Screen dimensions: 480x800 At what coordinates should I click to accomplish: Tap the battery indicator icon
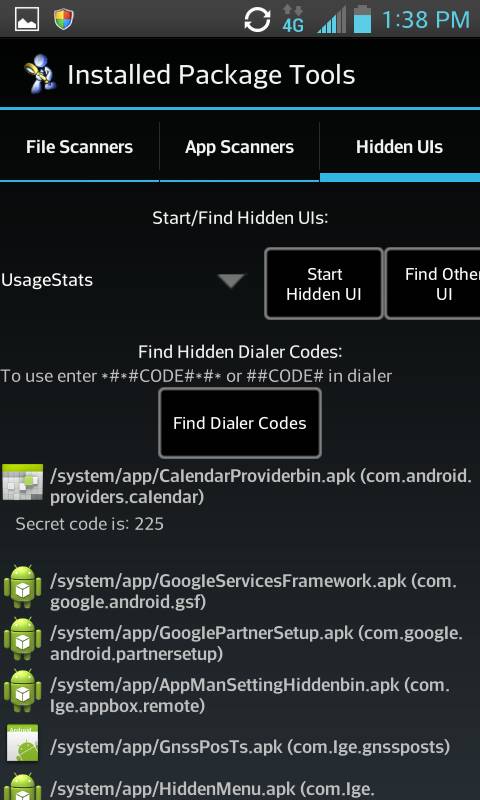[x=362, y=19]
